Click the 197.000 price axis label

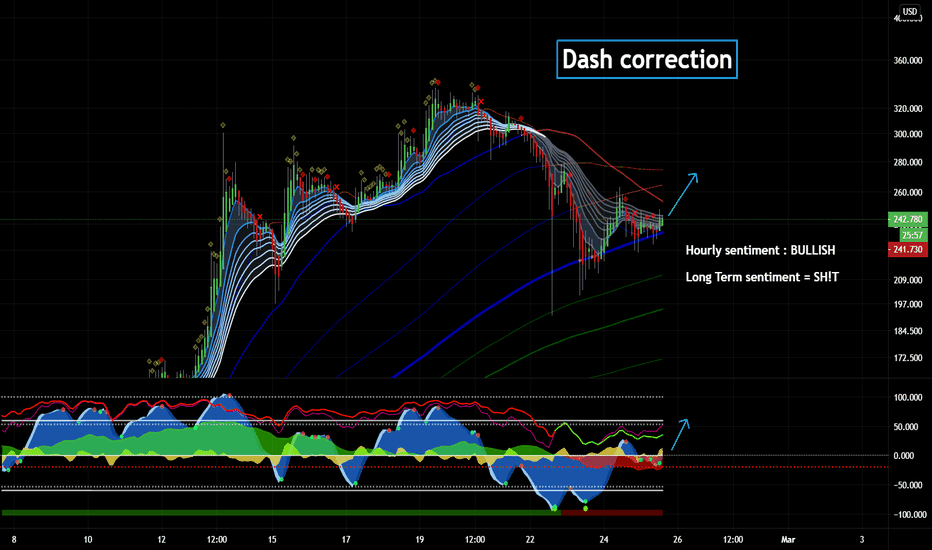[908, 304]
